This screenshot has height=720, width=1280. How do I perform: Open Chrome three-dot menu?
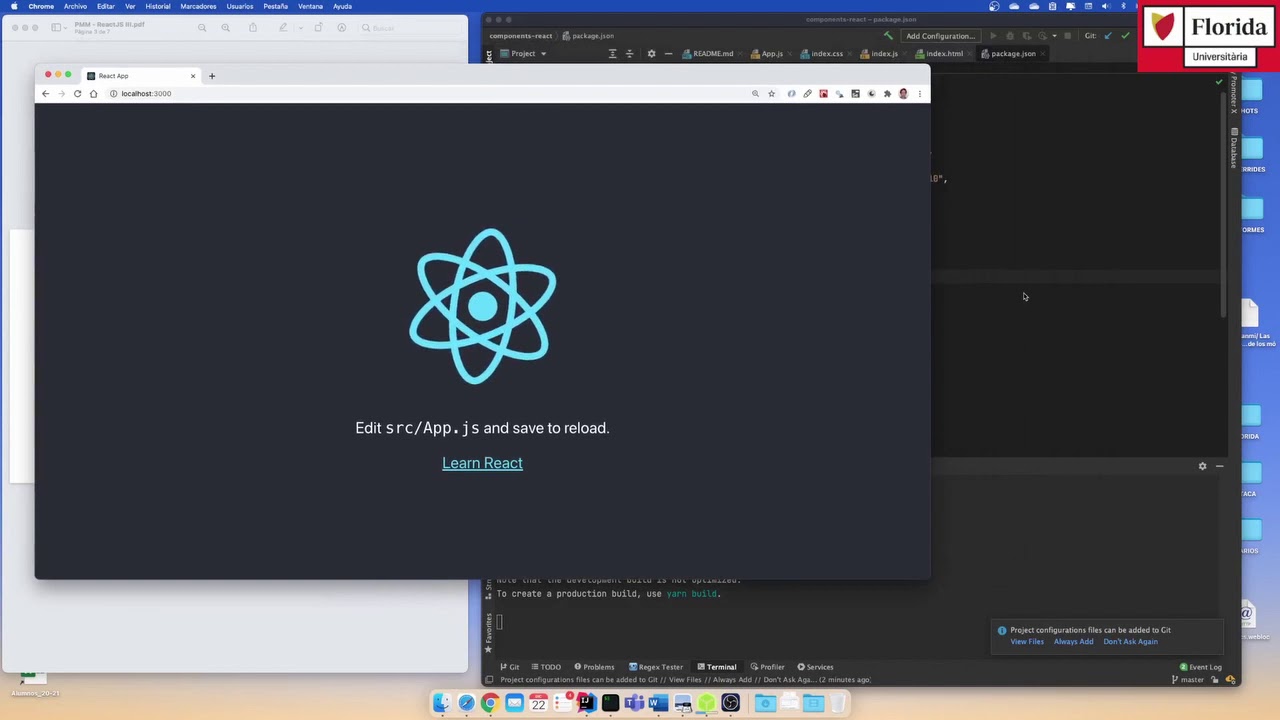point(919,94)
